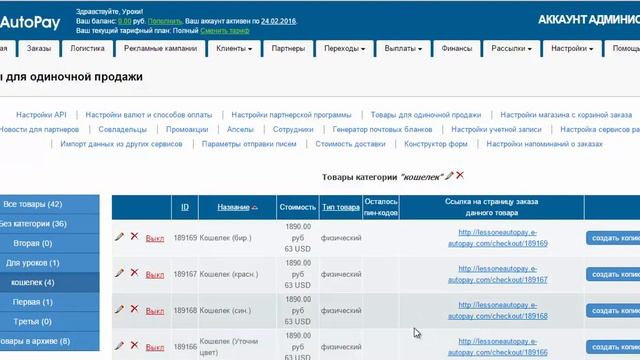The height and width of the screenshot is (360, 640).
Task: Rename category кошелек via pencil icon
Action: [x=449, y=176]
